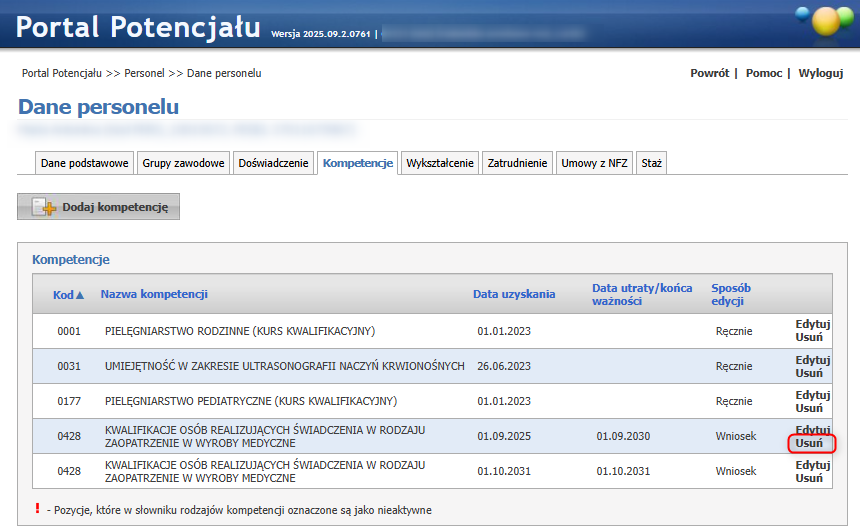Click the Powrót link
Screen dimensions: 860x526
[709, 73]
